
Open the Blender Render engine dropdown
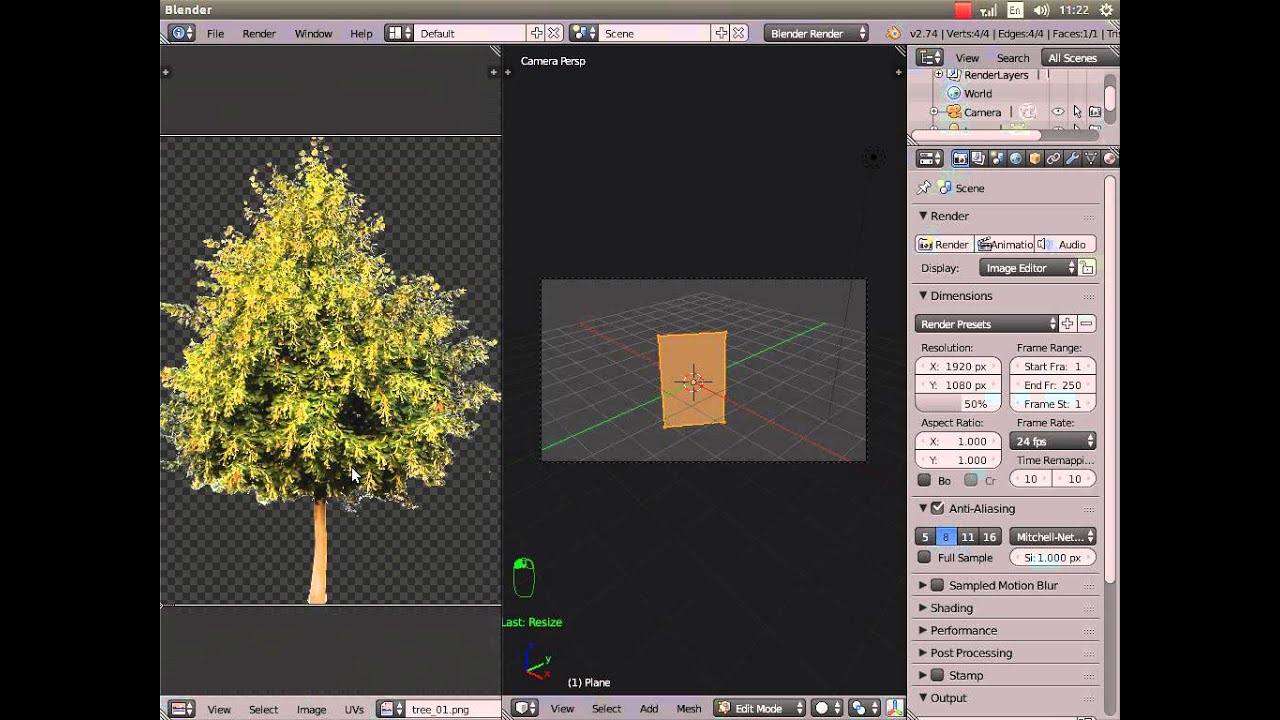click(817, 33)
